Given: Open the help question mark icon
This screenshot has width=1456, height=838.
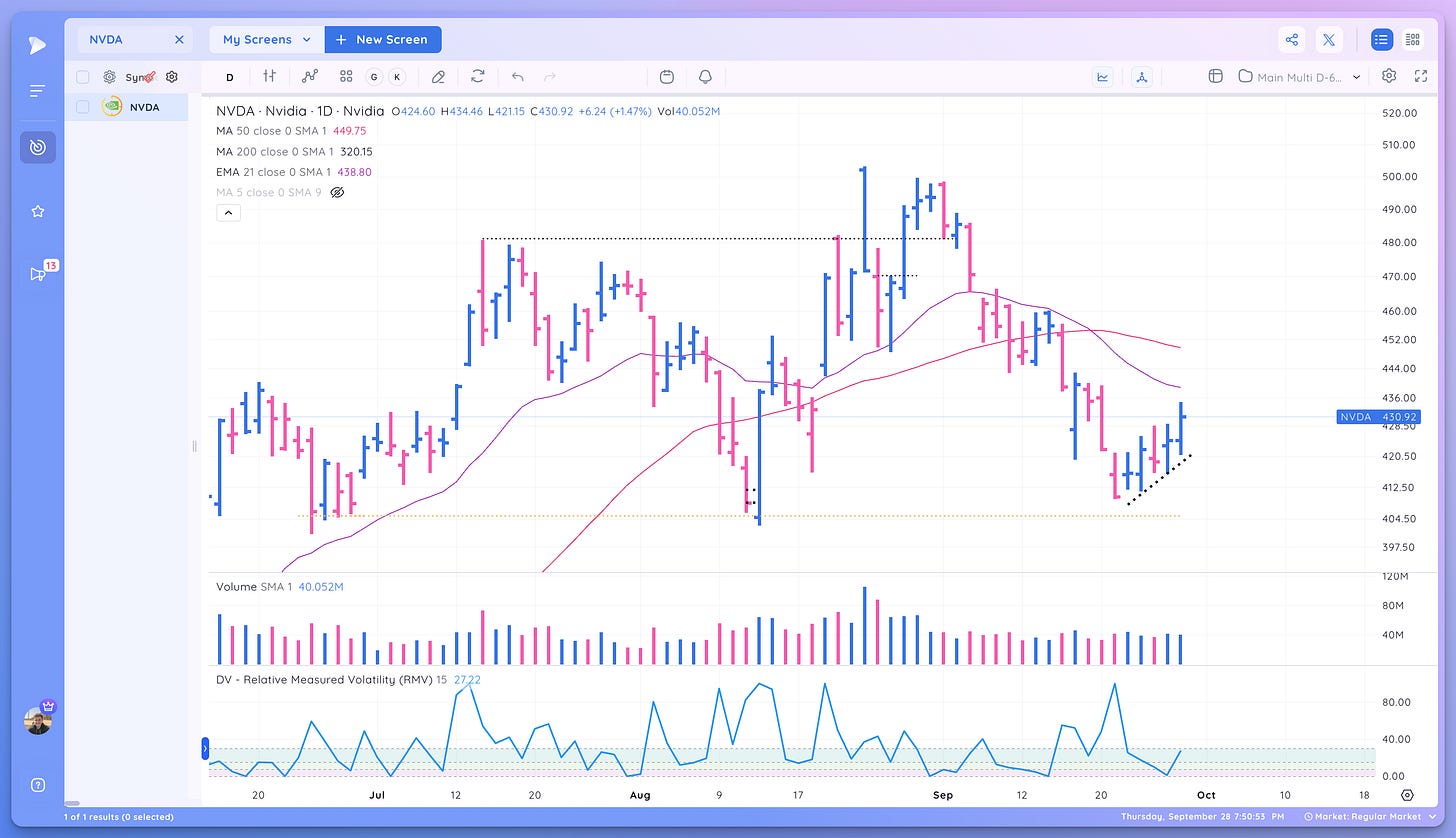Looking at the screenshot, I should (38, 785).
